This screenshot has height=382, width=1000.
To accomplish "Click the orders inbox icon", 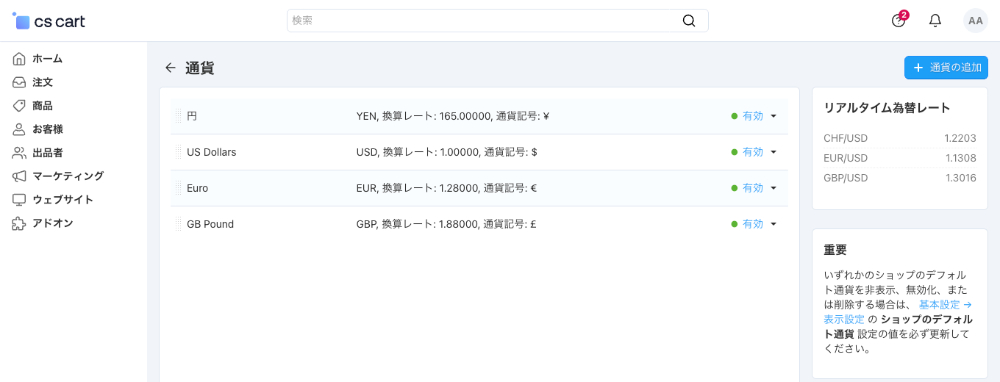I will (19, 82).
